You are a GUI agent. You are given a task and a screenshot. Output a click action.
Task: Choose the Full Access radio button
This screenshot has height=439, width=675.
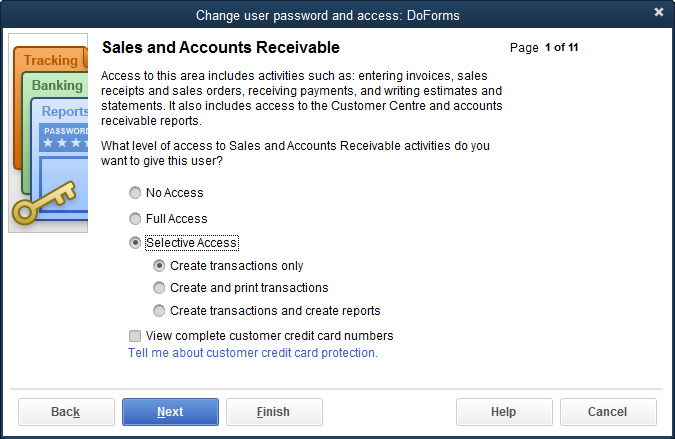(135, 218)
